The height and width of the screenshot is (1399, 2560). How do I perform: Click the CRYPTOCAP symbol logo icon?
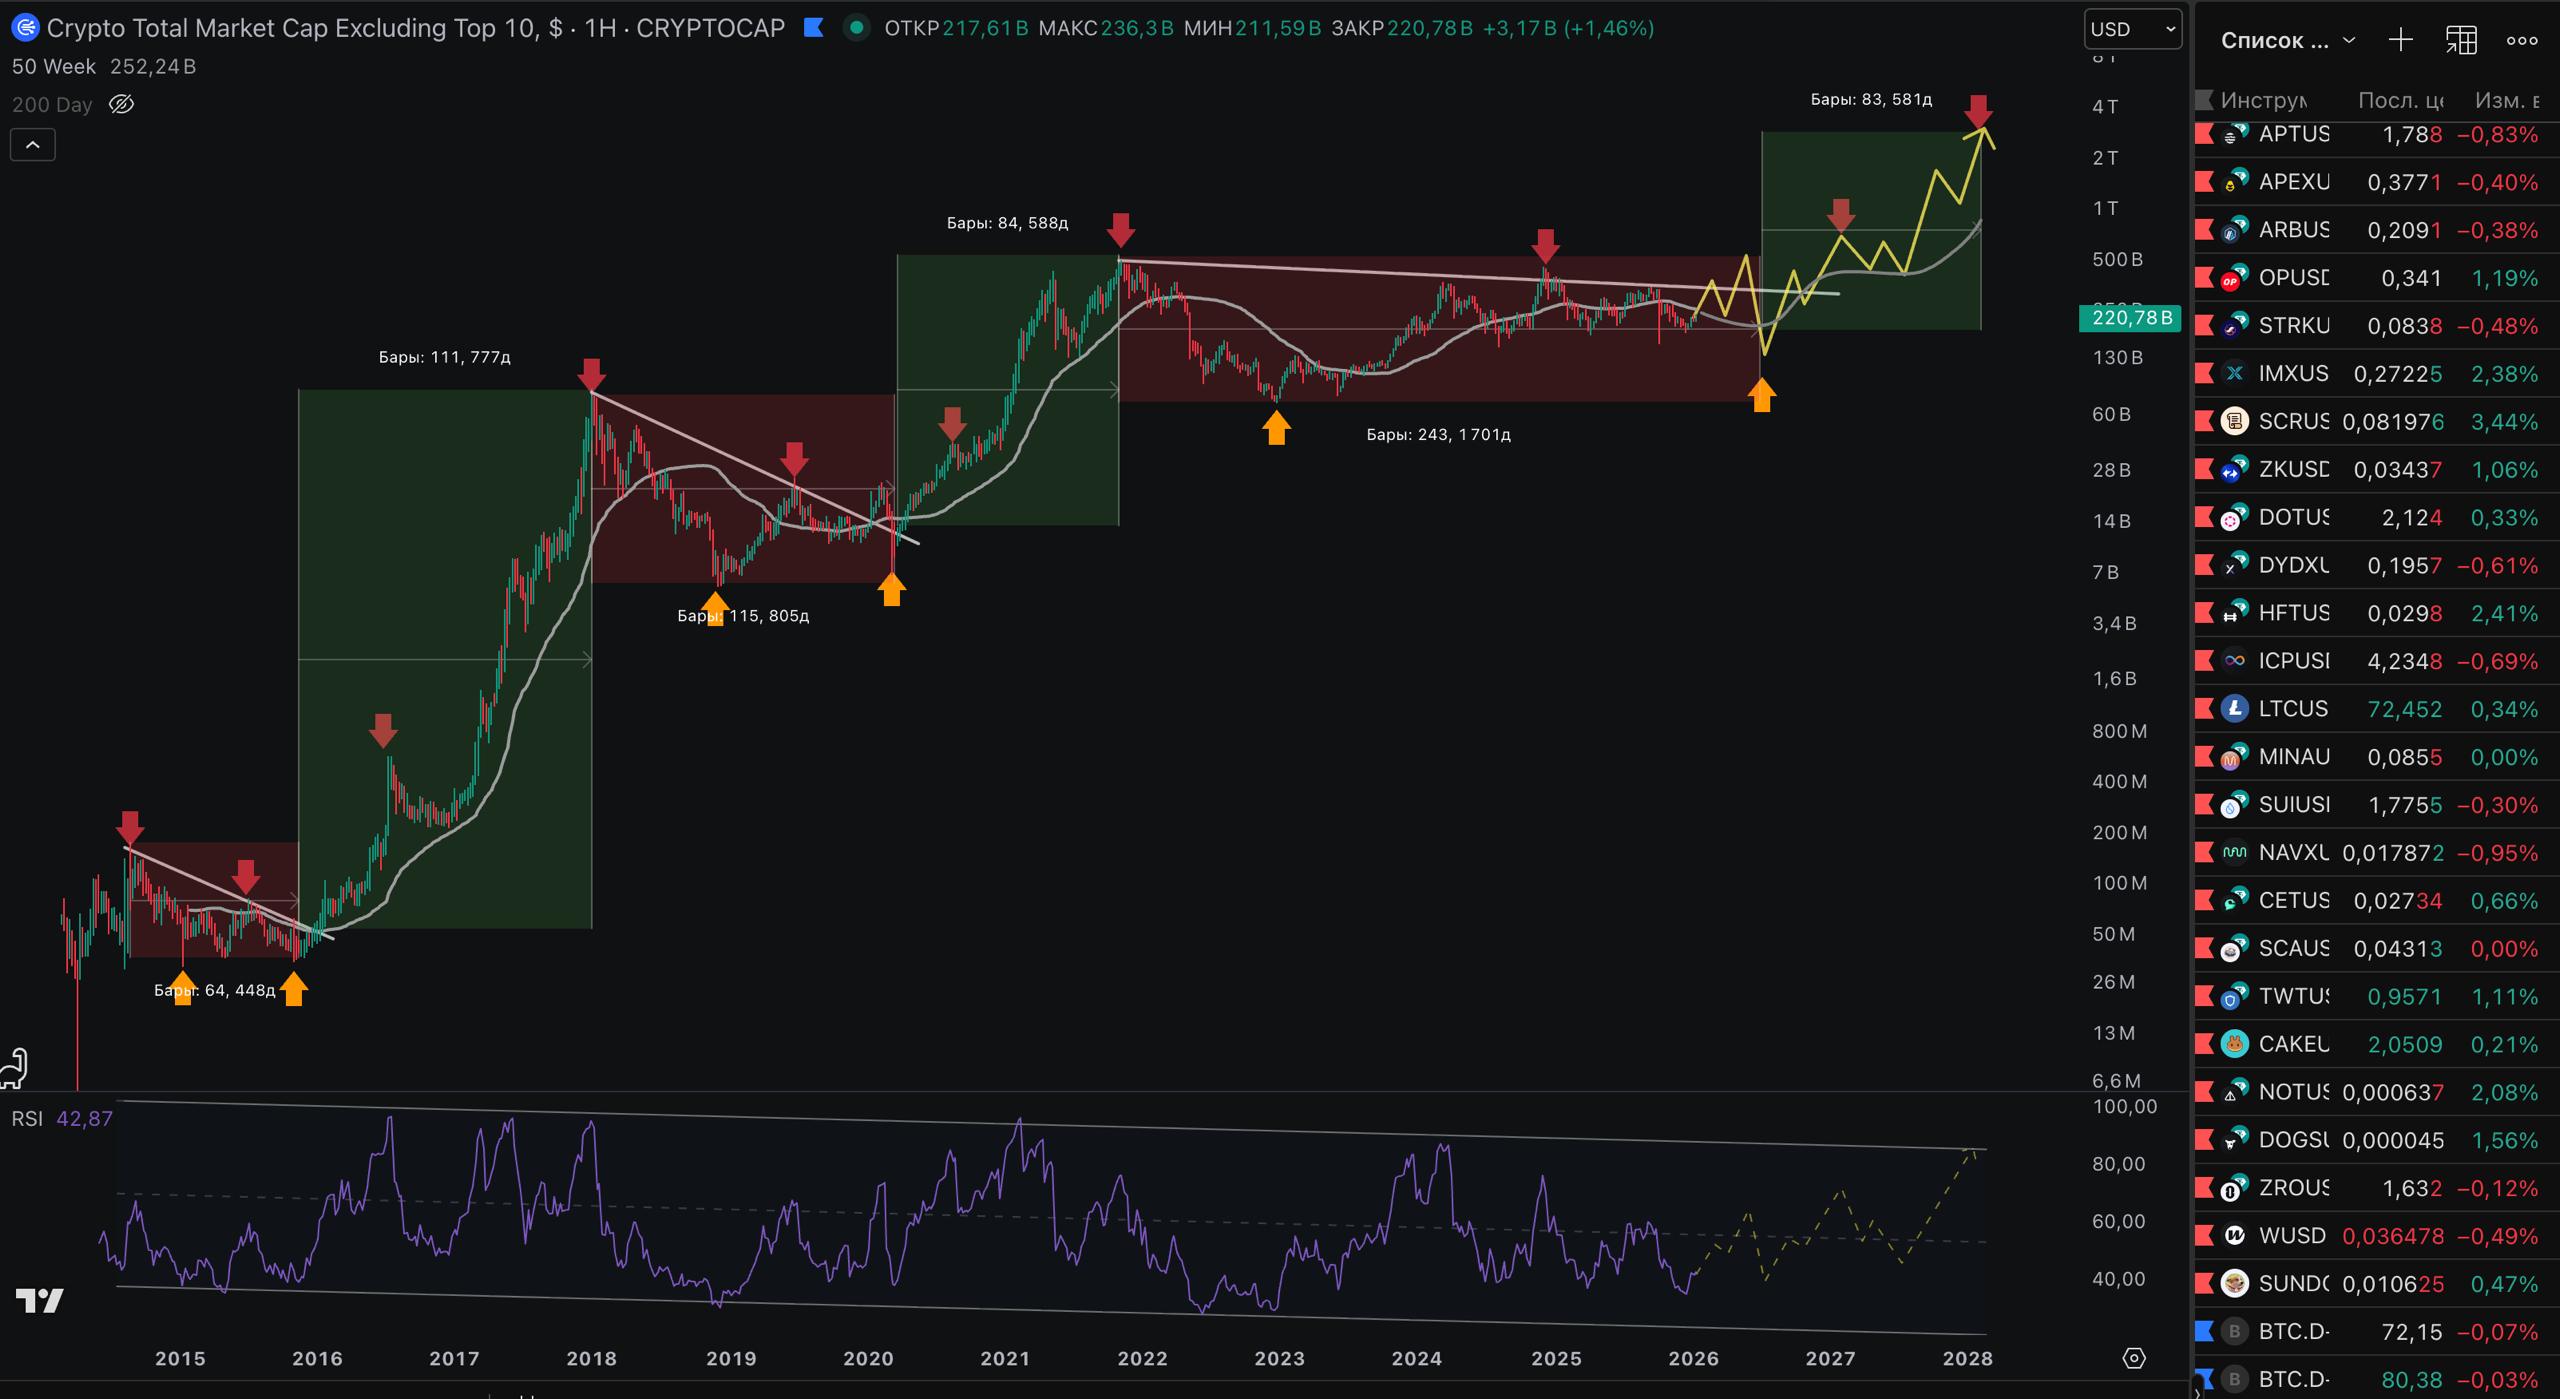(x=25, y=28)
